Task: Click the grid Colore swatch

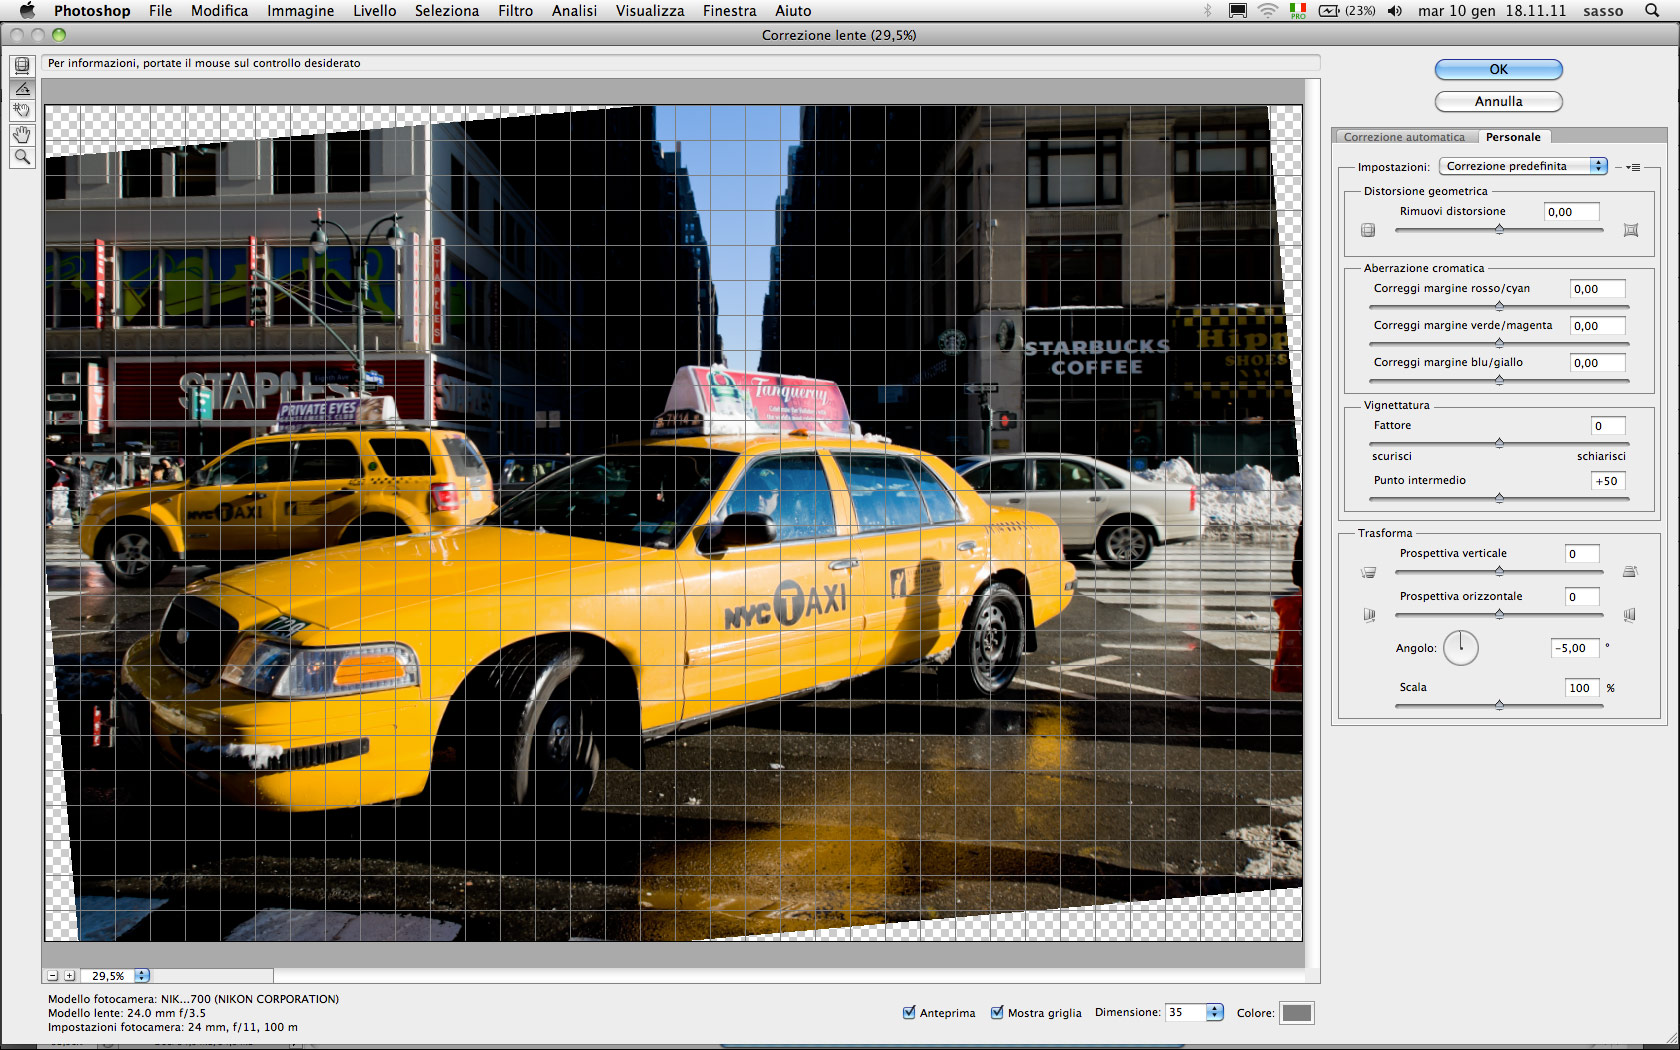Action: [1296, 1013]
